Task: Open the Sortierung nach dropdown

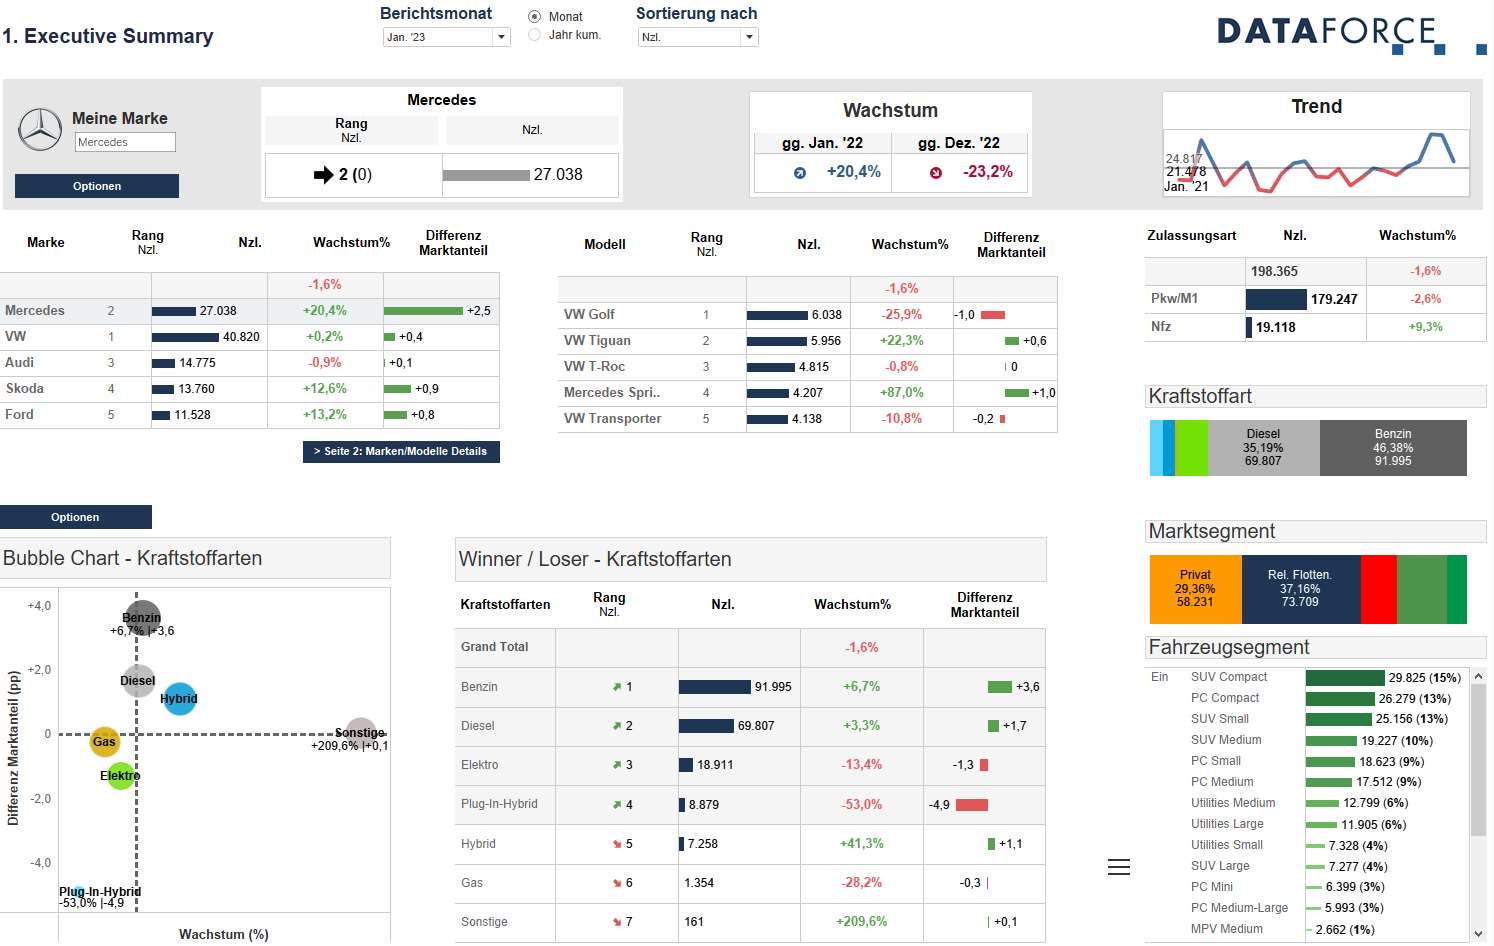Action: point(698,37)
